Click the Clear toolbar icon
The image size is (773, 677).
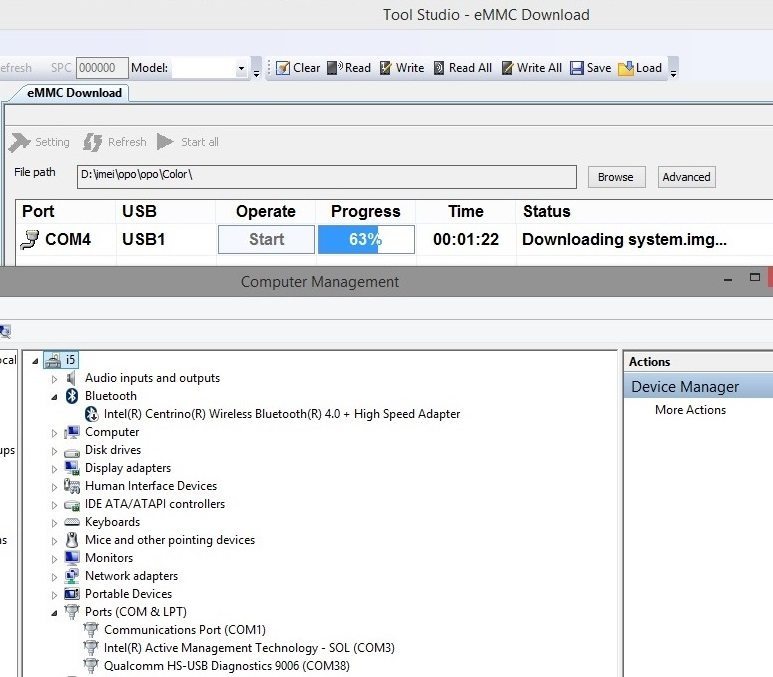coord(283,68)
